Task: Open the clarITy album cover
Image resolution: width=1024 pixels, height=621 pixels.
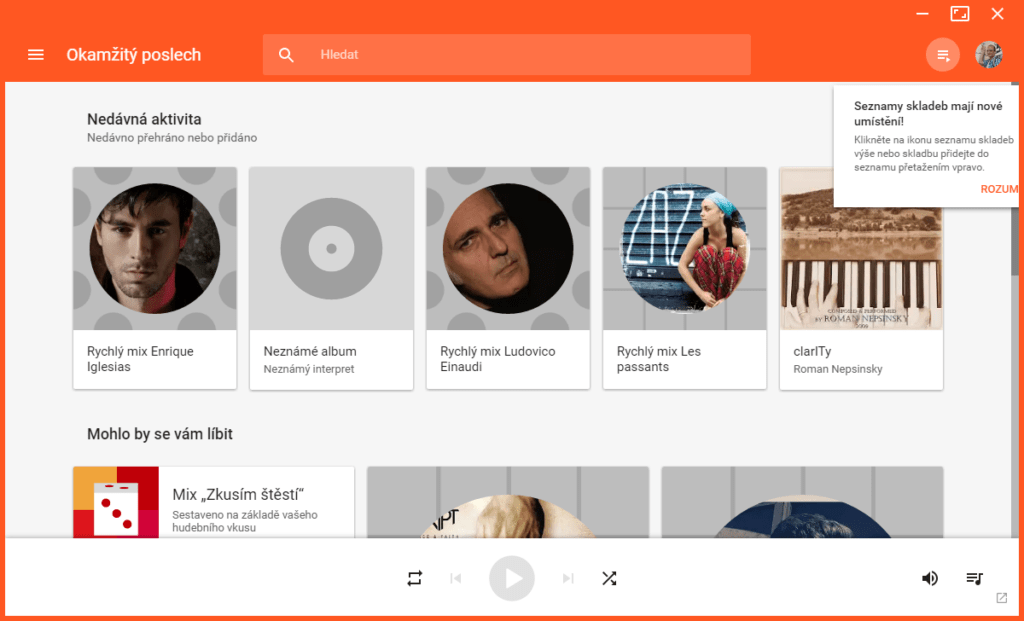Action: coord(861,249)
